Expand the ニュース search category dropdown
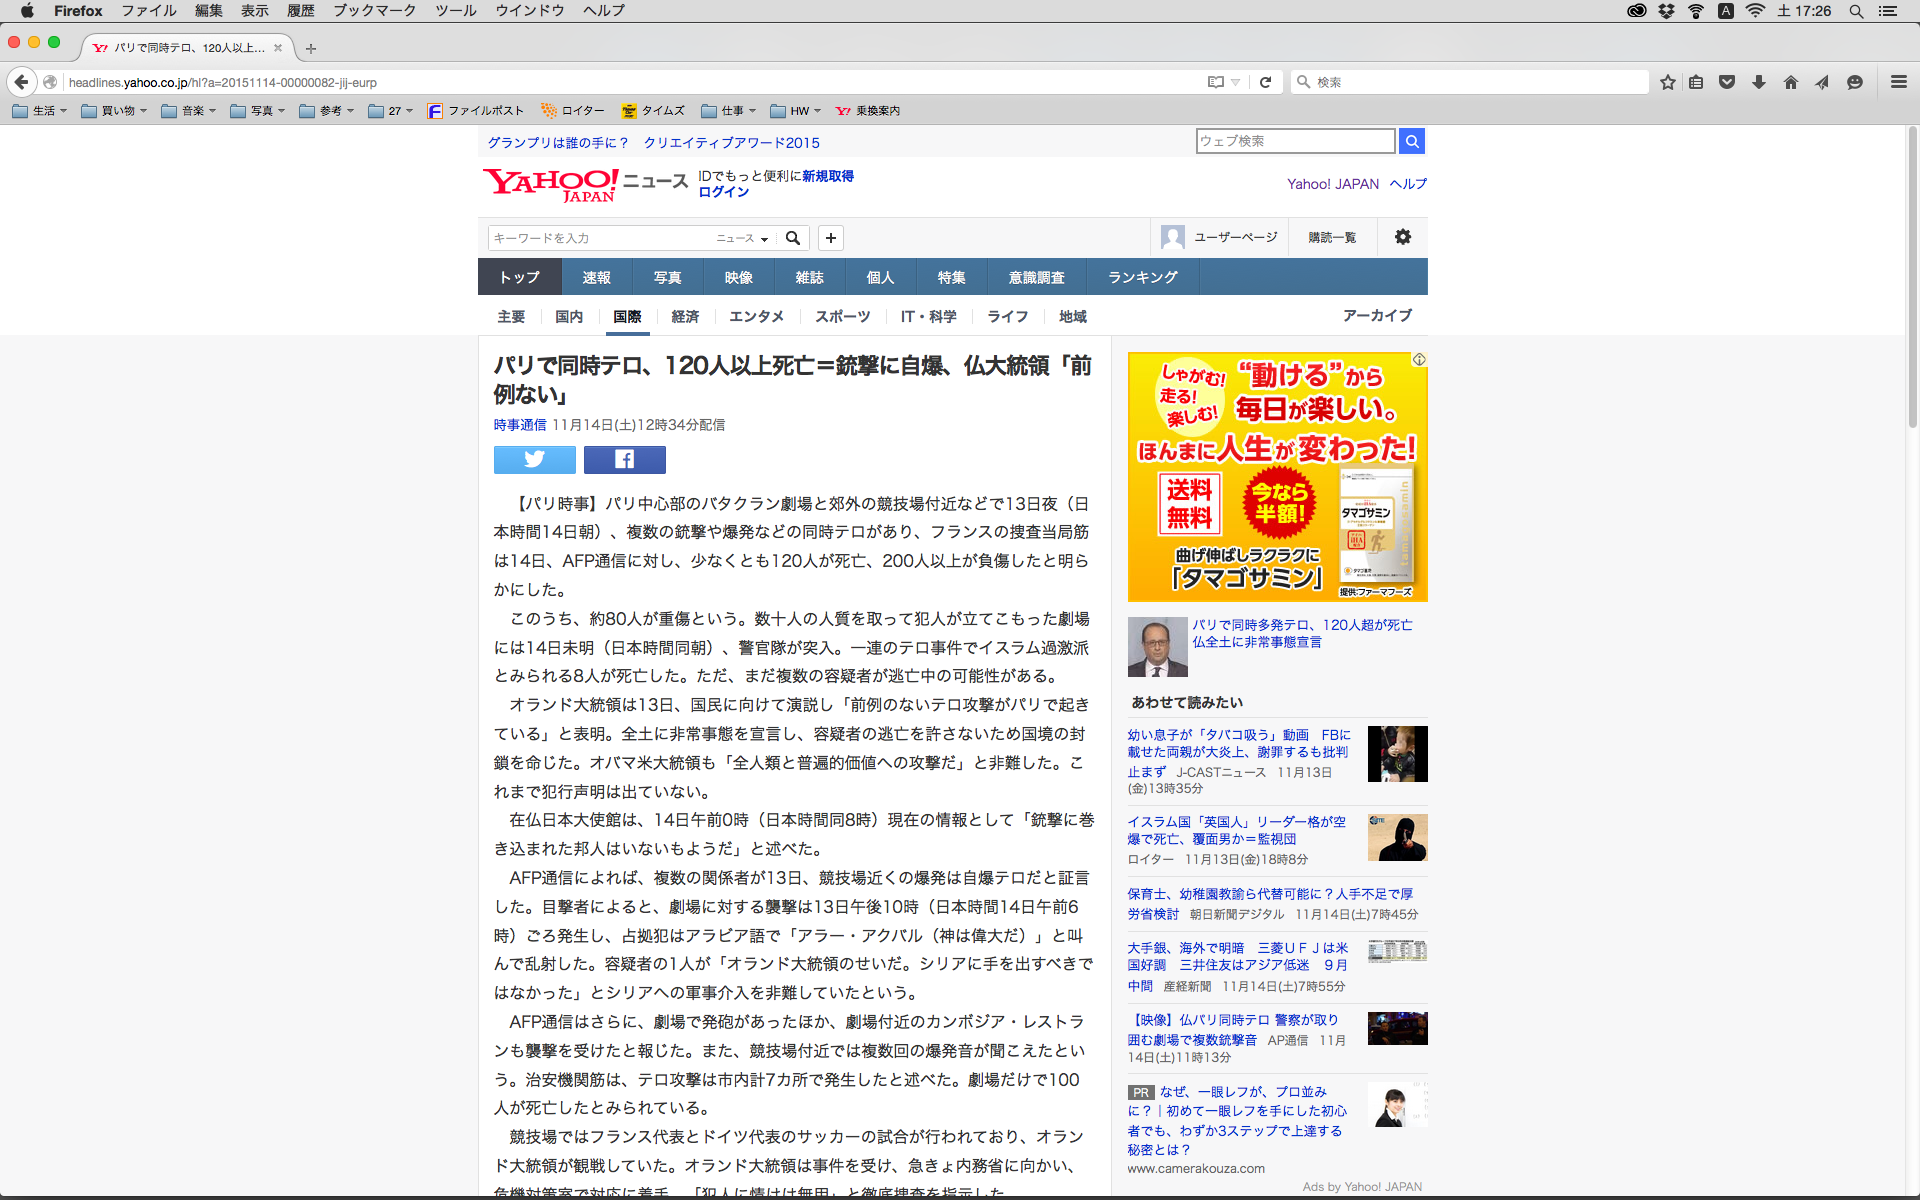This screenshot has height=1200, width=1920. [x=742, y=238]
